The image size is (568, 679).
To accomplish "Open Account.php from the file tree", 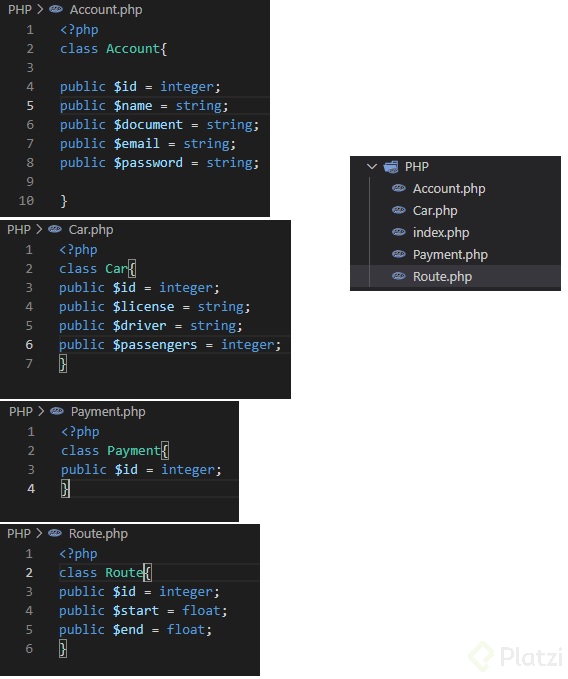I will click(x=449, y=189).
